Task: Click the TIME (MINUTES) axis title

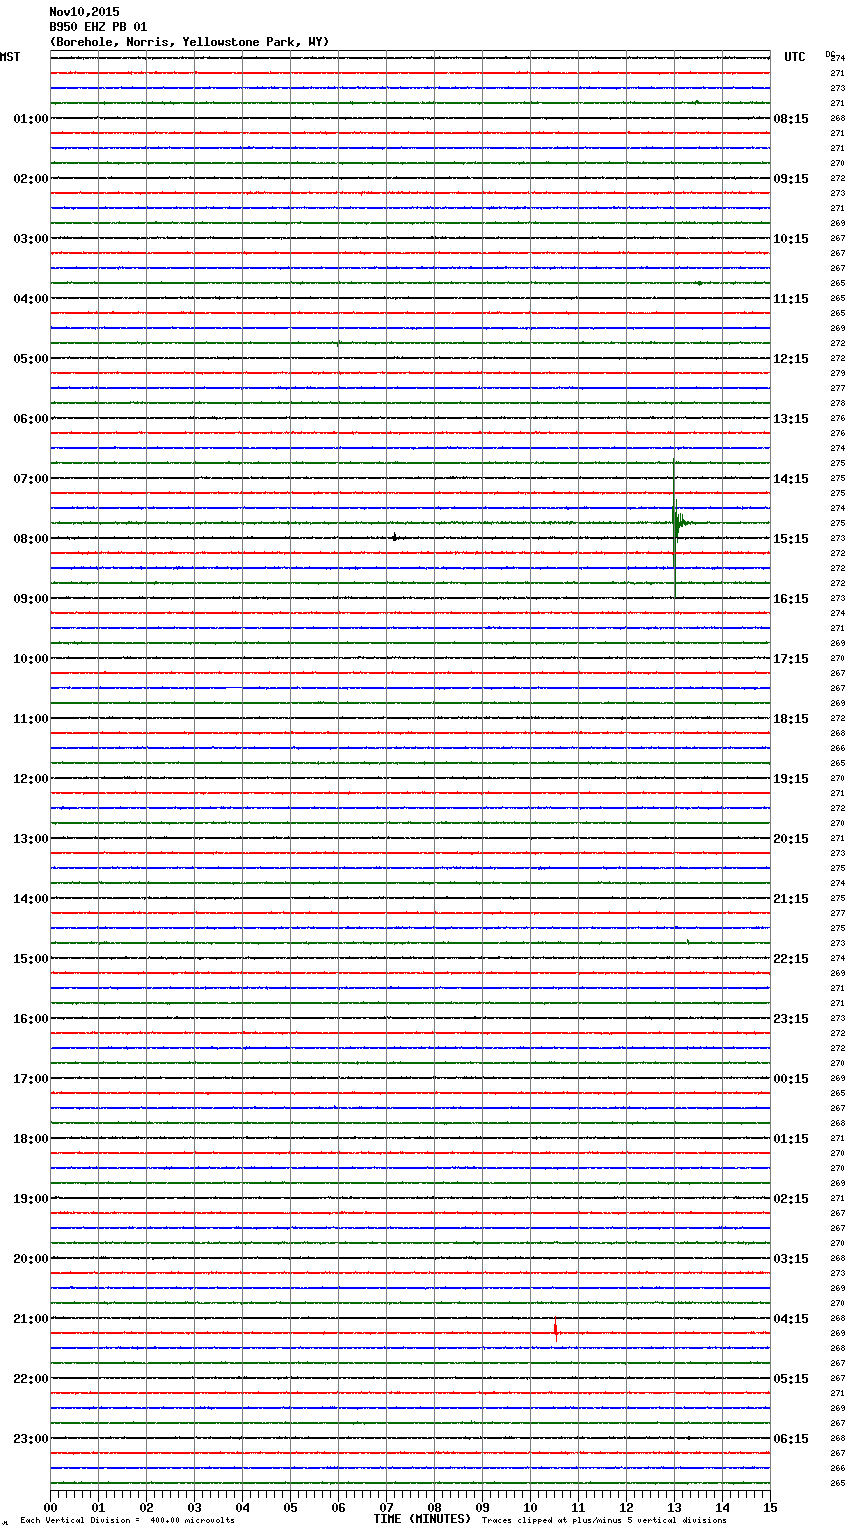Action: (x=422, y=1519)
